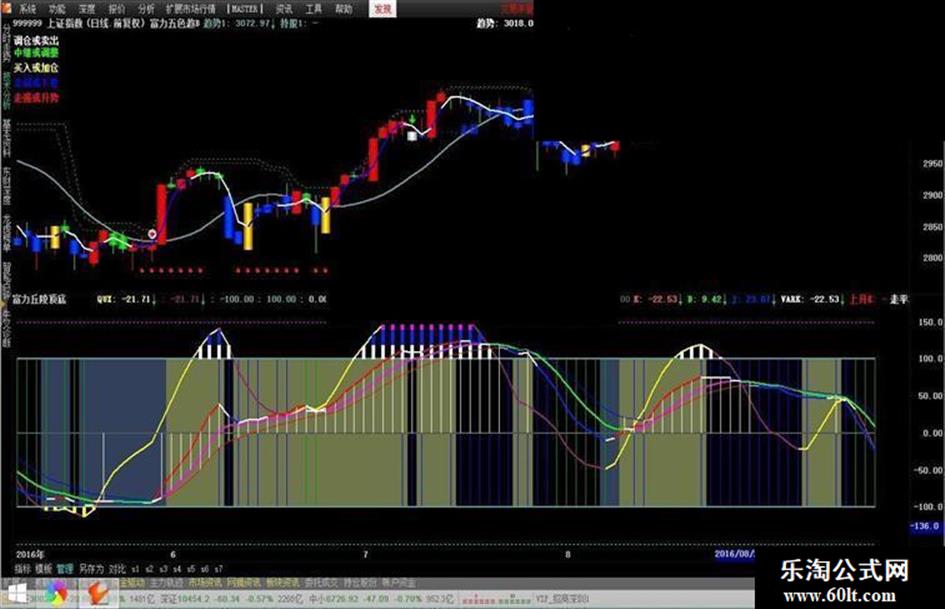The width and height of the screenshot is (945, 609).
Task: Open the 扩展市场行情 menu
Action: [191, 8]
